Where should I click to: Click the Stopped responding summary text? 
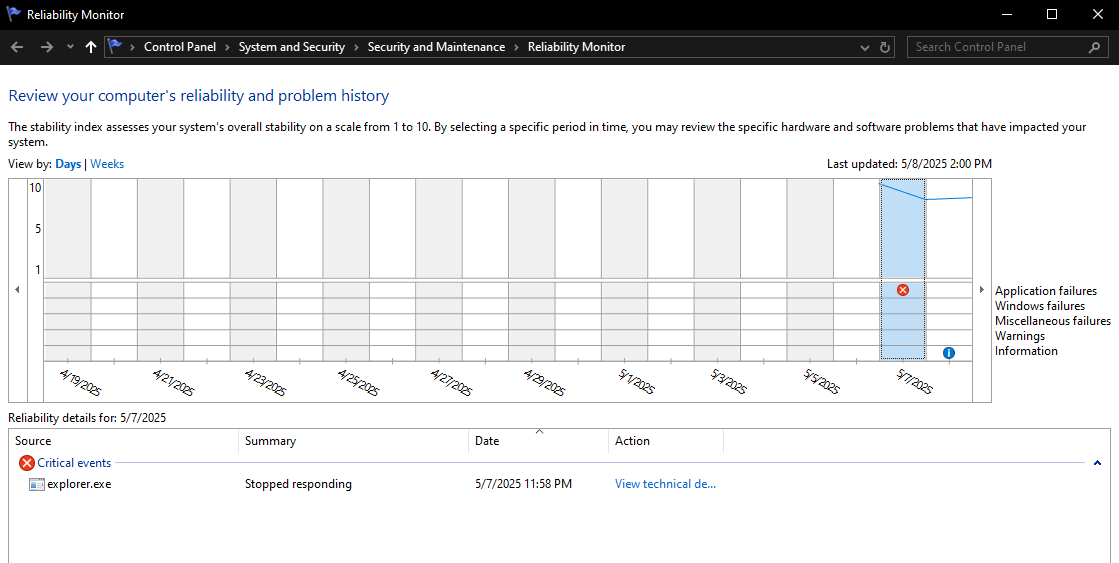pyautogui.click(x=298, y=484)
